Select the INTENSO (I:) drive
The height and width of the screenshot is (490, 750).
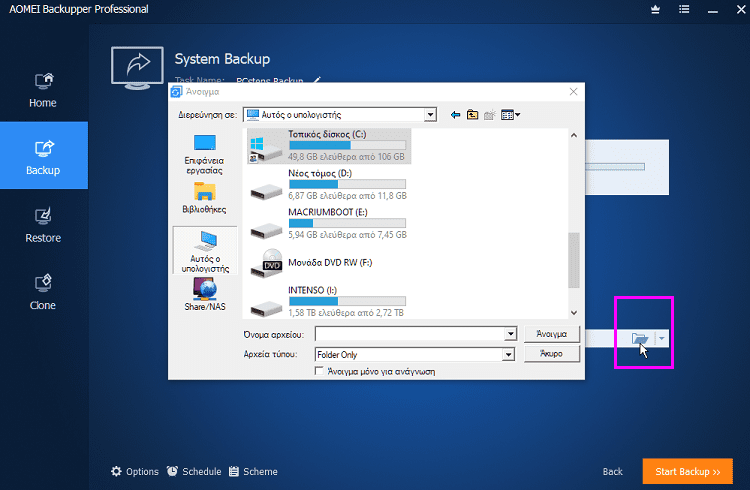click(x=329, y=301)
